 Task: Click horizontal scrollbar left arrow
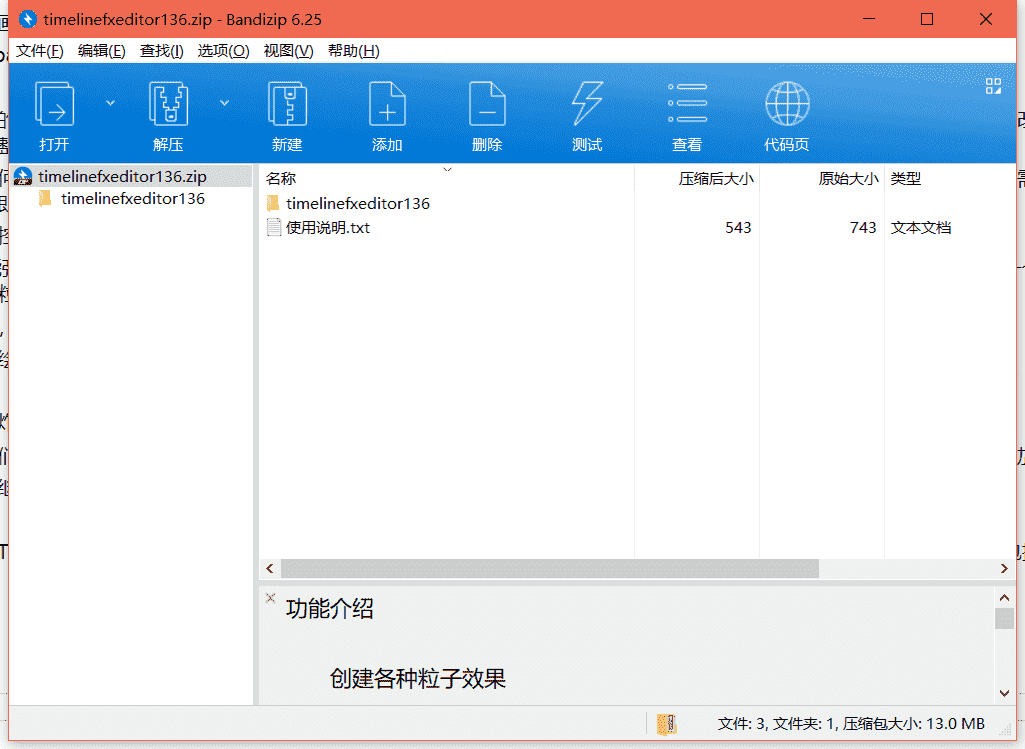click(x=270, y=569)
